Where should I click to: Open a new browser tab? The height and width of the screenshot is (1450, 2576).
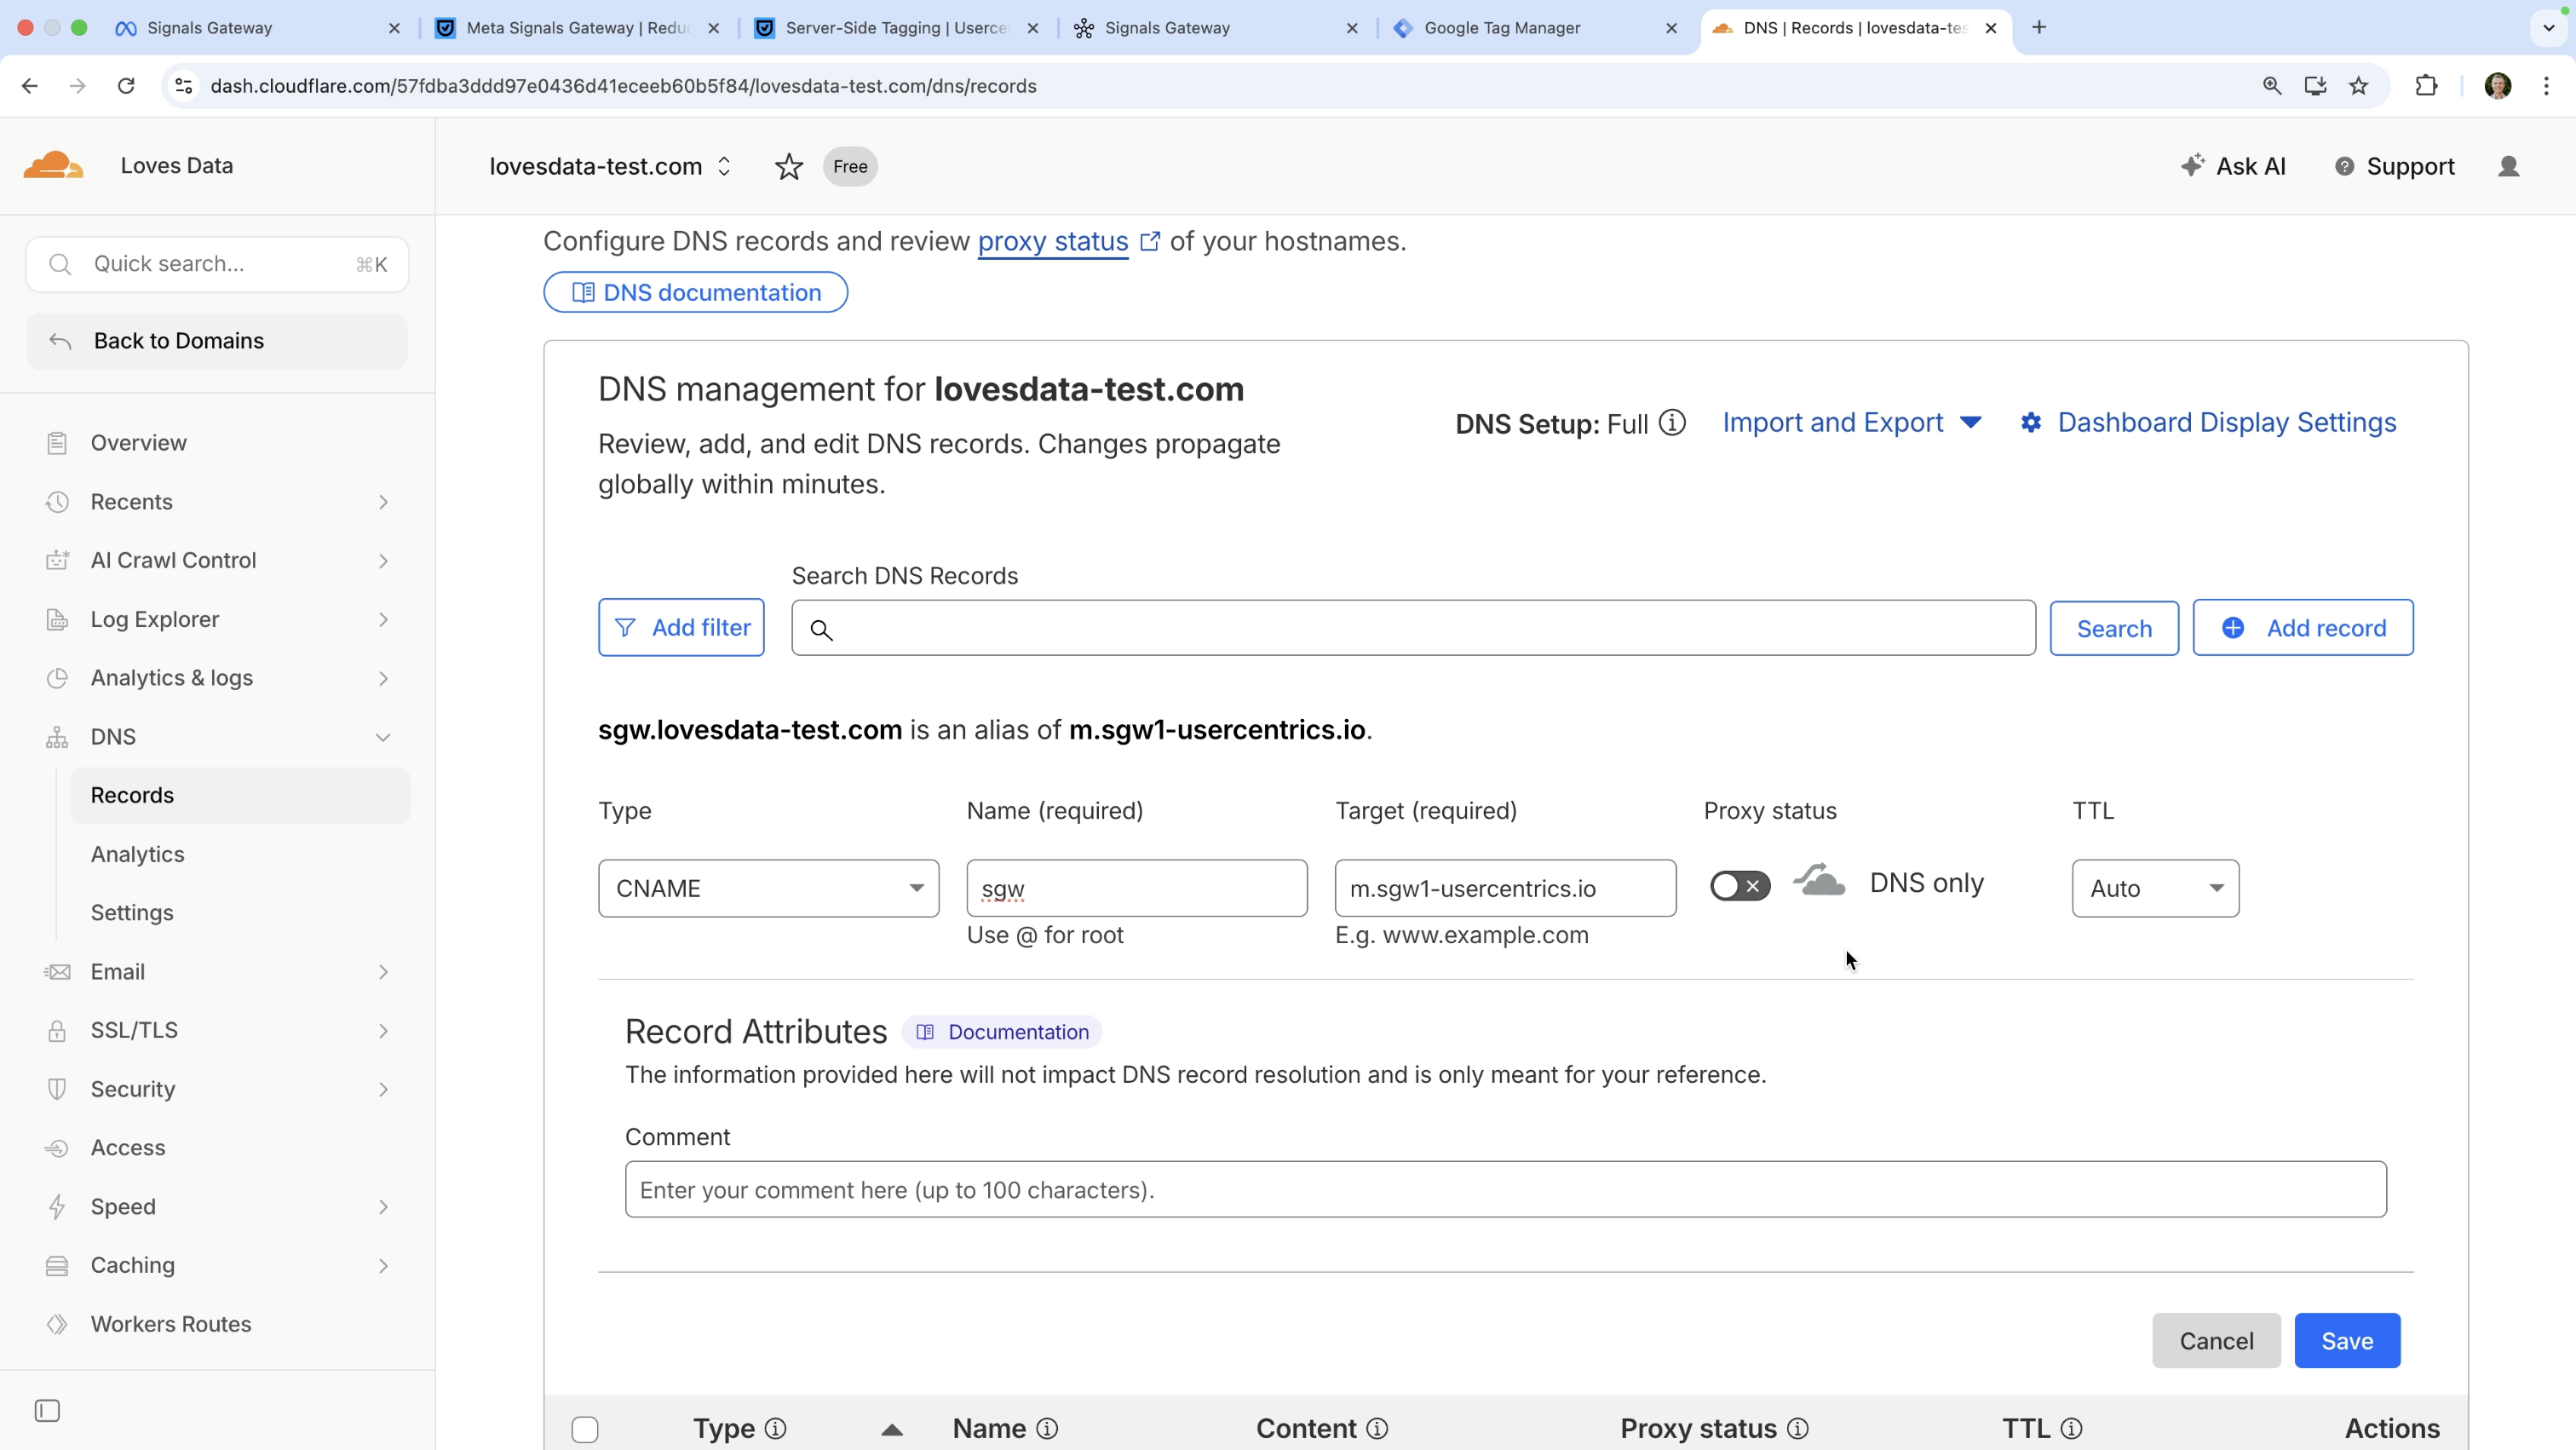point(2039,27)
